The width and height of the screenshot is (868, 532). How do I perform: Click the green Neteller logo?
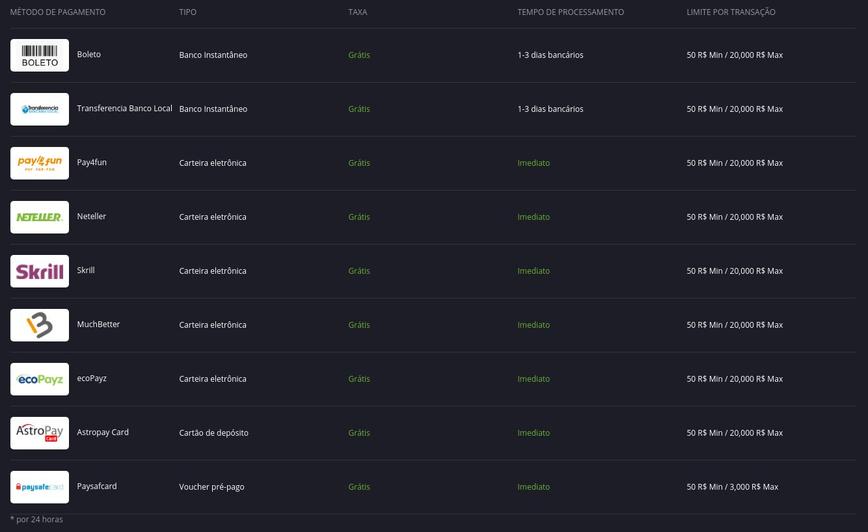(39, 217)
